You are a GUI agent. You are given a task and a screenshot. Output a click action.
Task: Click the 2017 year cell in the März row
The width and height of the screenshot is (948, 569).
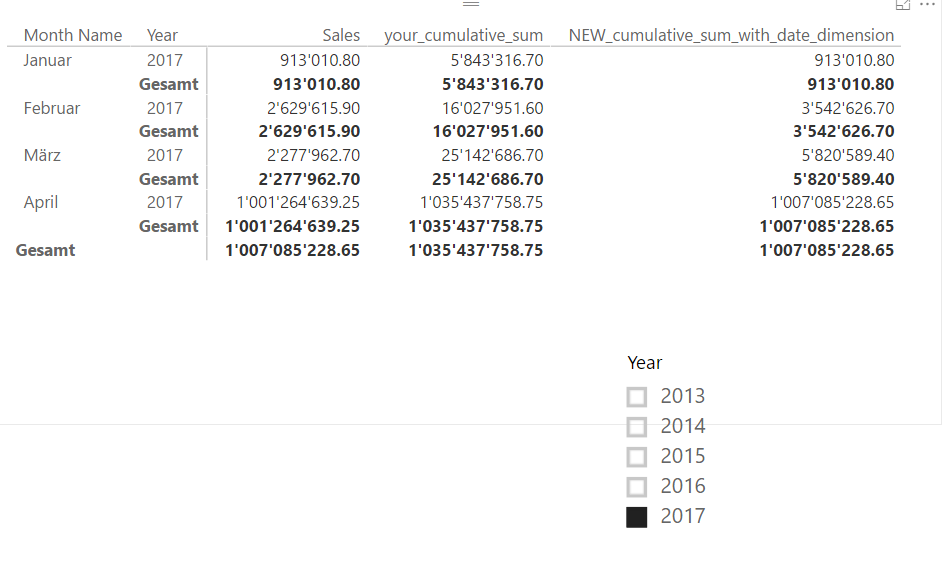point(164,155)
